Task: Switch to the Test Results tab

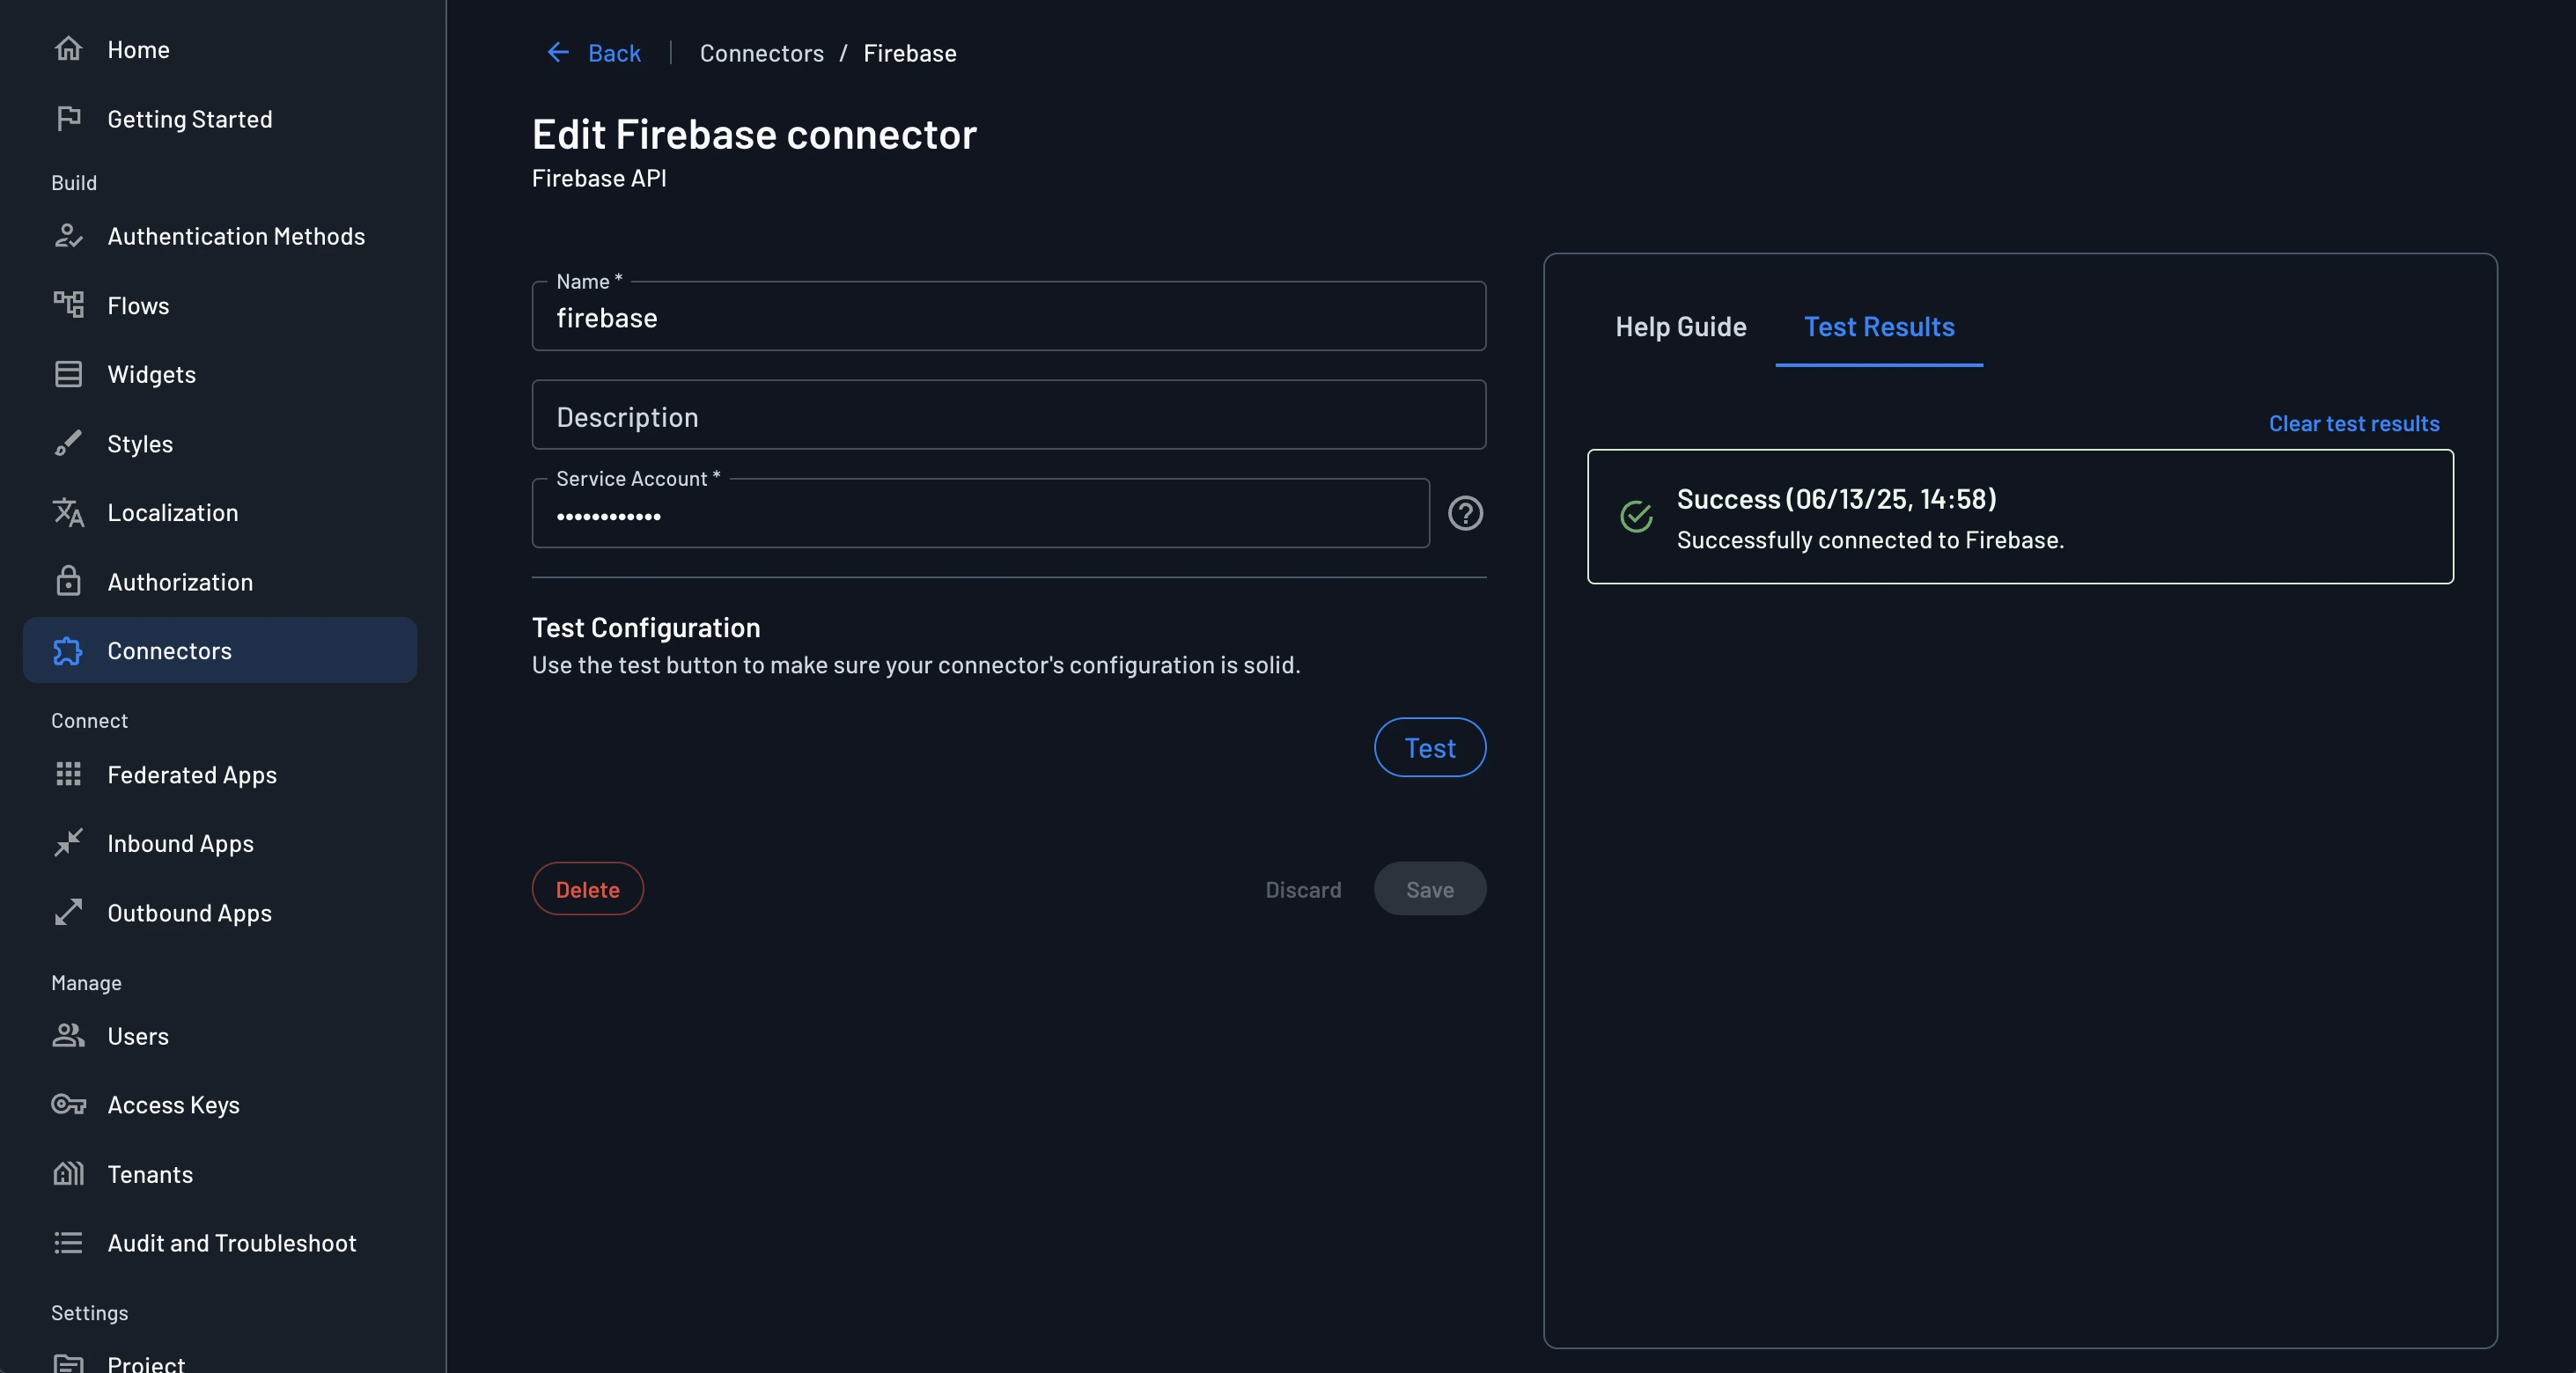Action: click(1879, 327)
